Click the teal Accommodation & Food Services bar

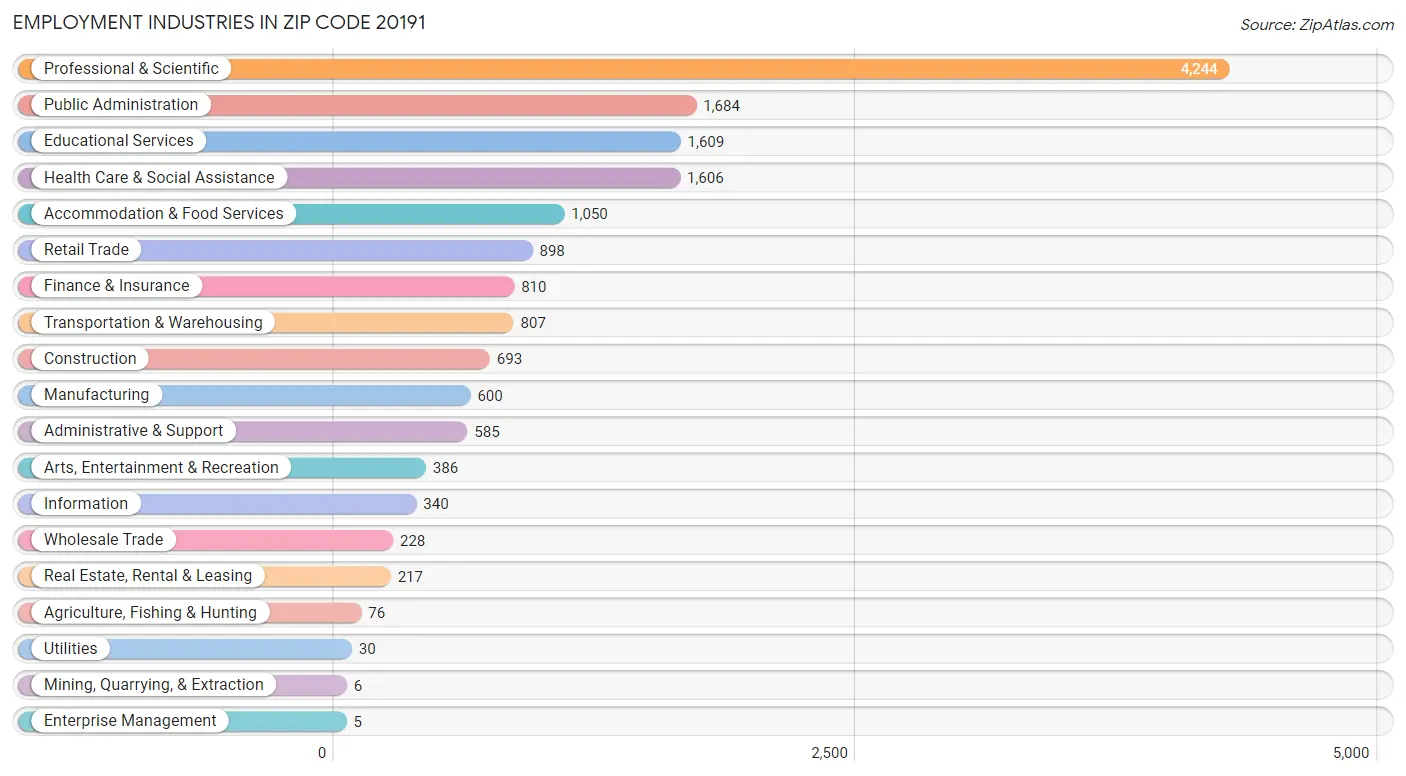pos(291,214)
